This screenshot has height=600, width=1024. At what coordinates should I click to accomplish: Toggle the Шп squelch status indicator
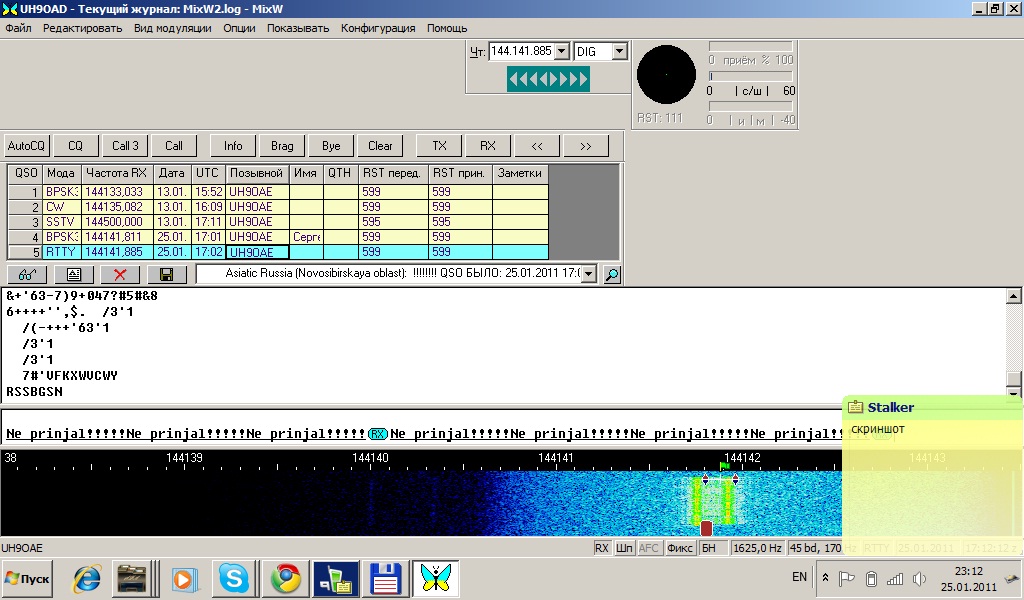(624, 548)
